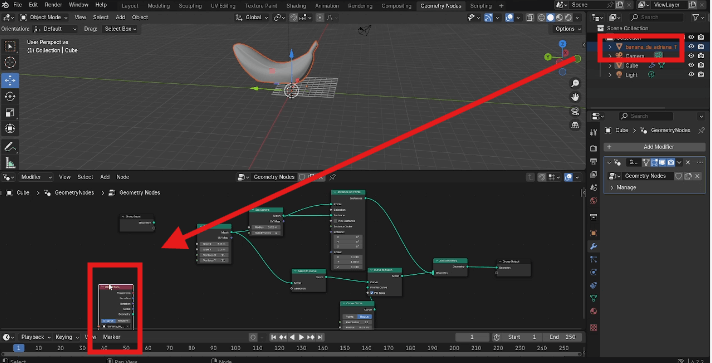This screenshot has height=363, width=712.
Task: Open the outliner filter dropdown
Action: (x=697, y=17)
